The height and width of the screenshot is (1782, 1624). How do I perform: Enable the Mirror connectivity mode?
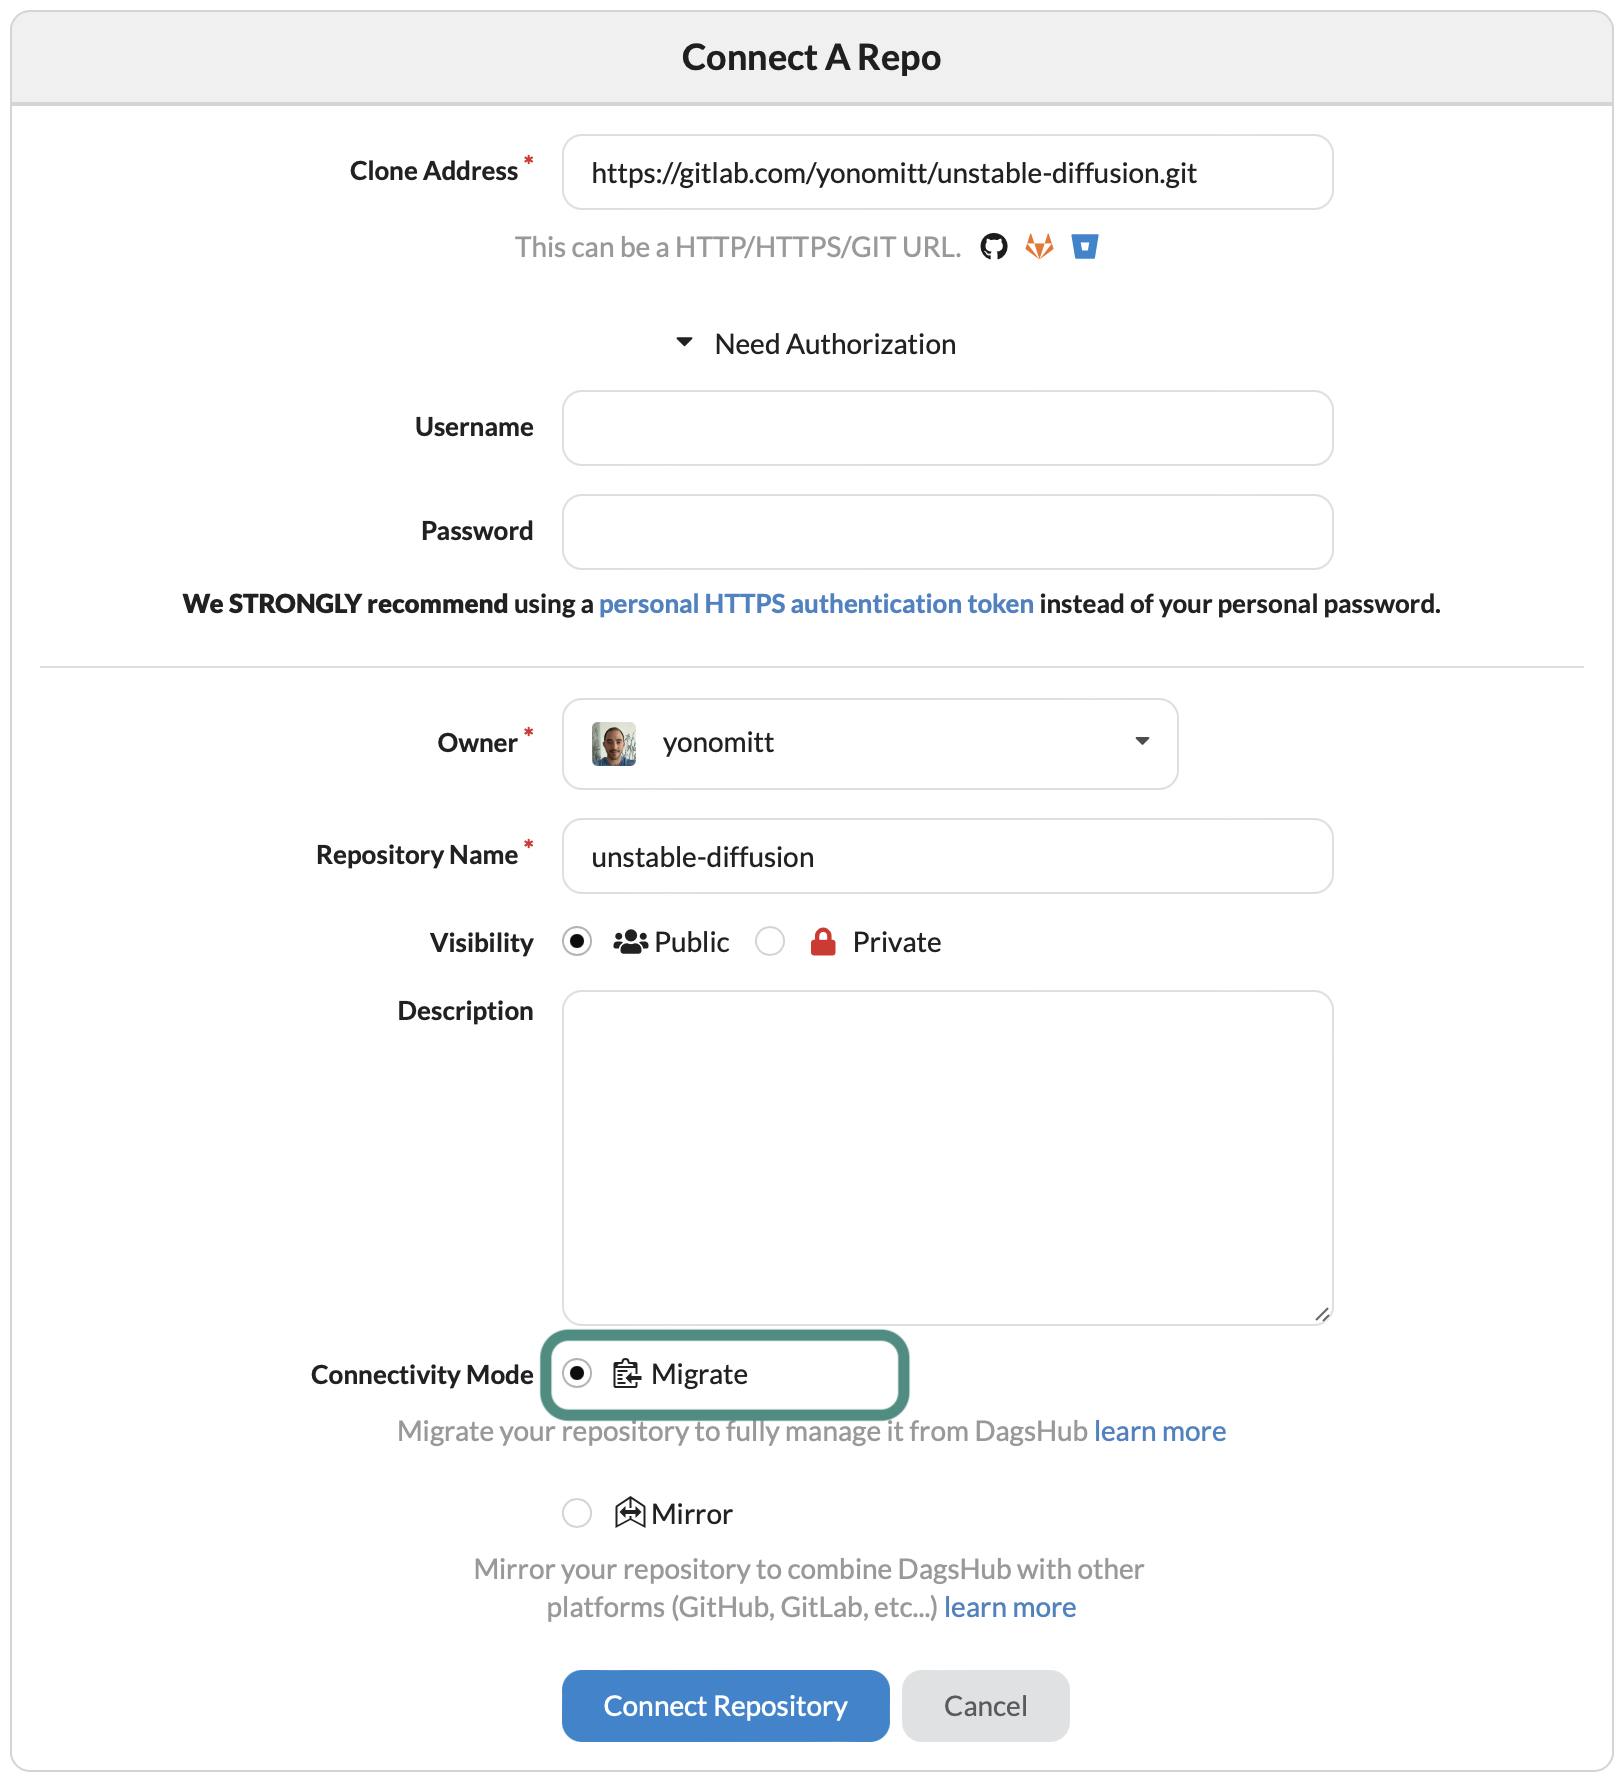pyautogui.click(x=577, y=1513)
